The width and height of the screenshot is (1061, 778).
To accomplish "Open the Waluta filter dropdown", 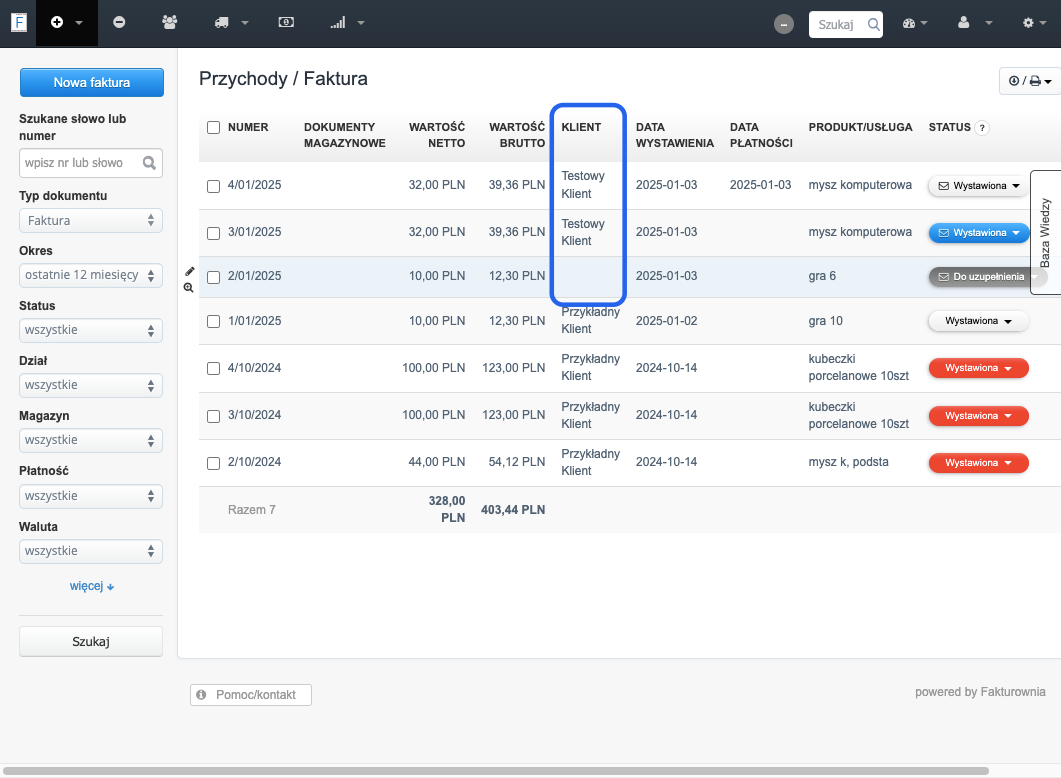I will click(91, 551).
